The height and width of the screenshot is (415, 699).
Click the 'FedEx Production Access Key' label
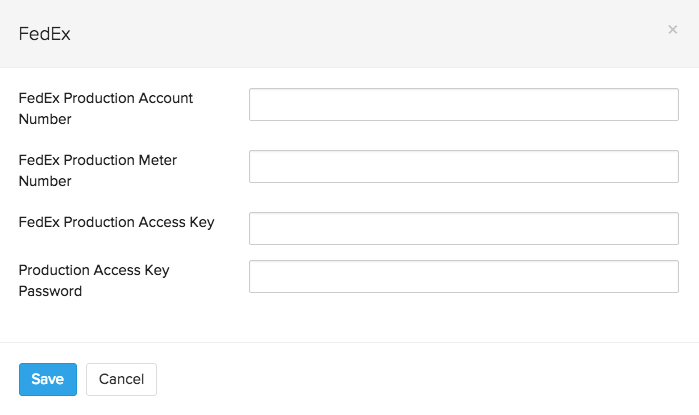pos(116,222)
